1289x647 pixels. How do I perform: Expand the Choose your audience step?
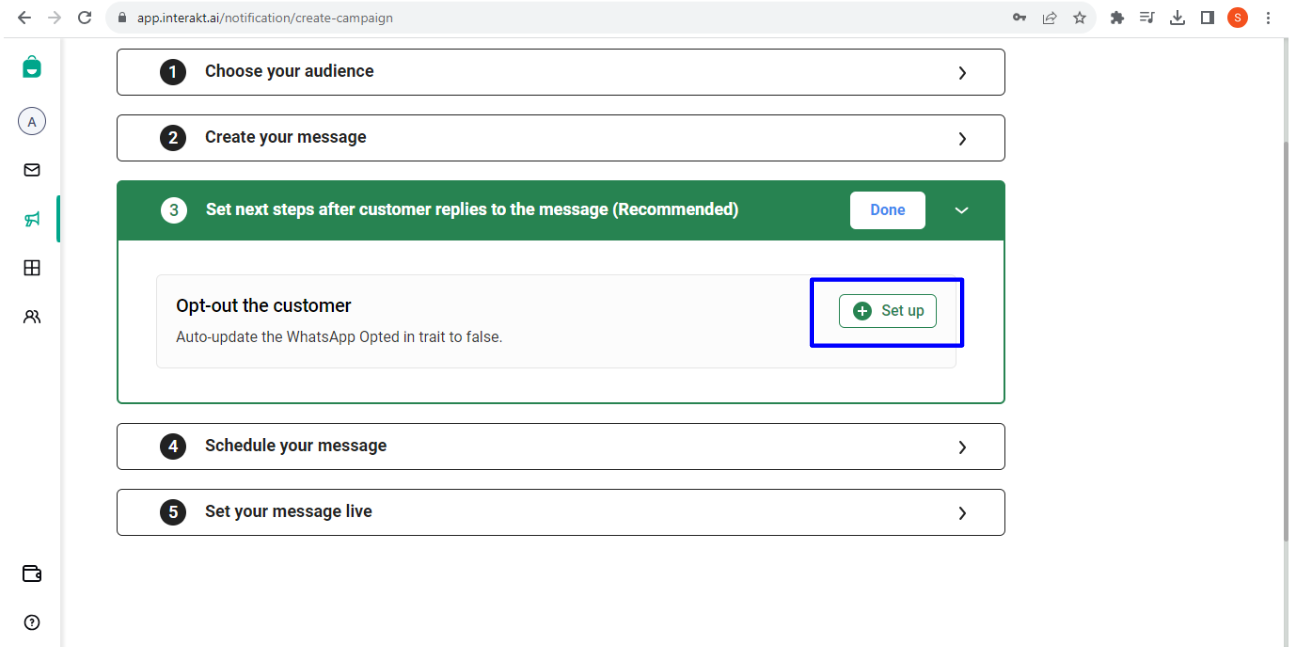[x=561, y=72]
